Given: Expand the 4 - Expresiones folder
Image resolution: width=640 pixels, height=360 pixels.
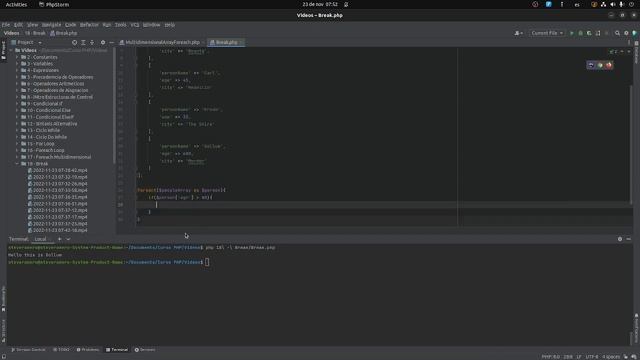Looking at the screenshot, I should click(17, 70).
